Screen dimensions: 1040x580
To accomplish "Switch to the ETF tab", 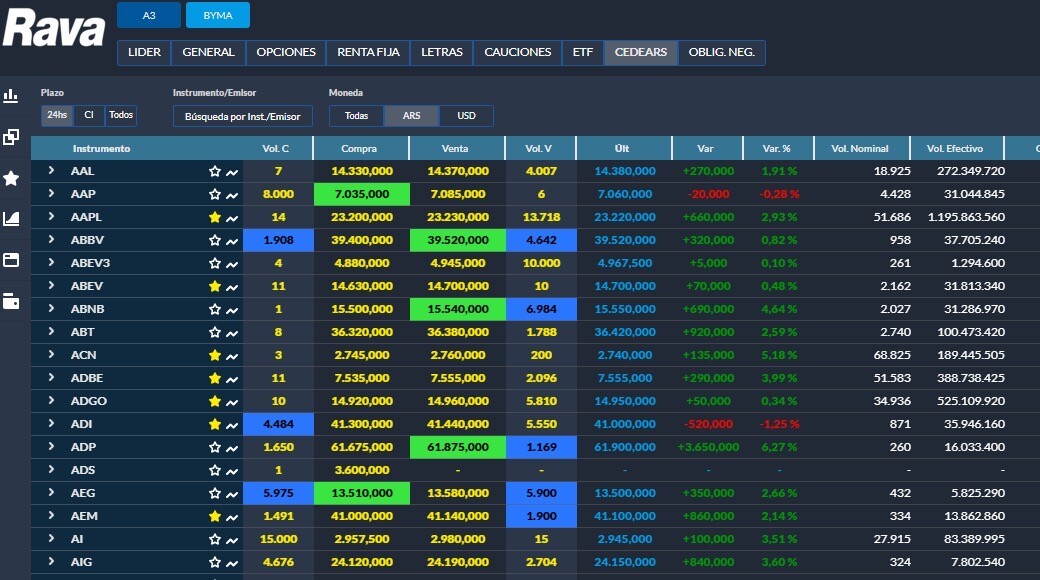I will (x=583, y=52).
